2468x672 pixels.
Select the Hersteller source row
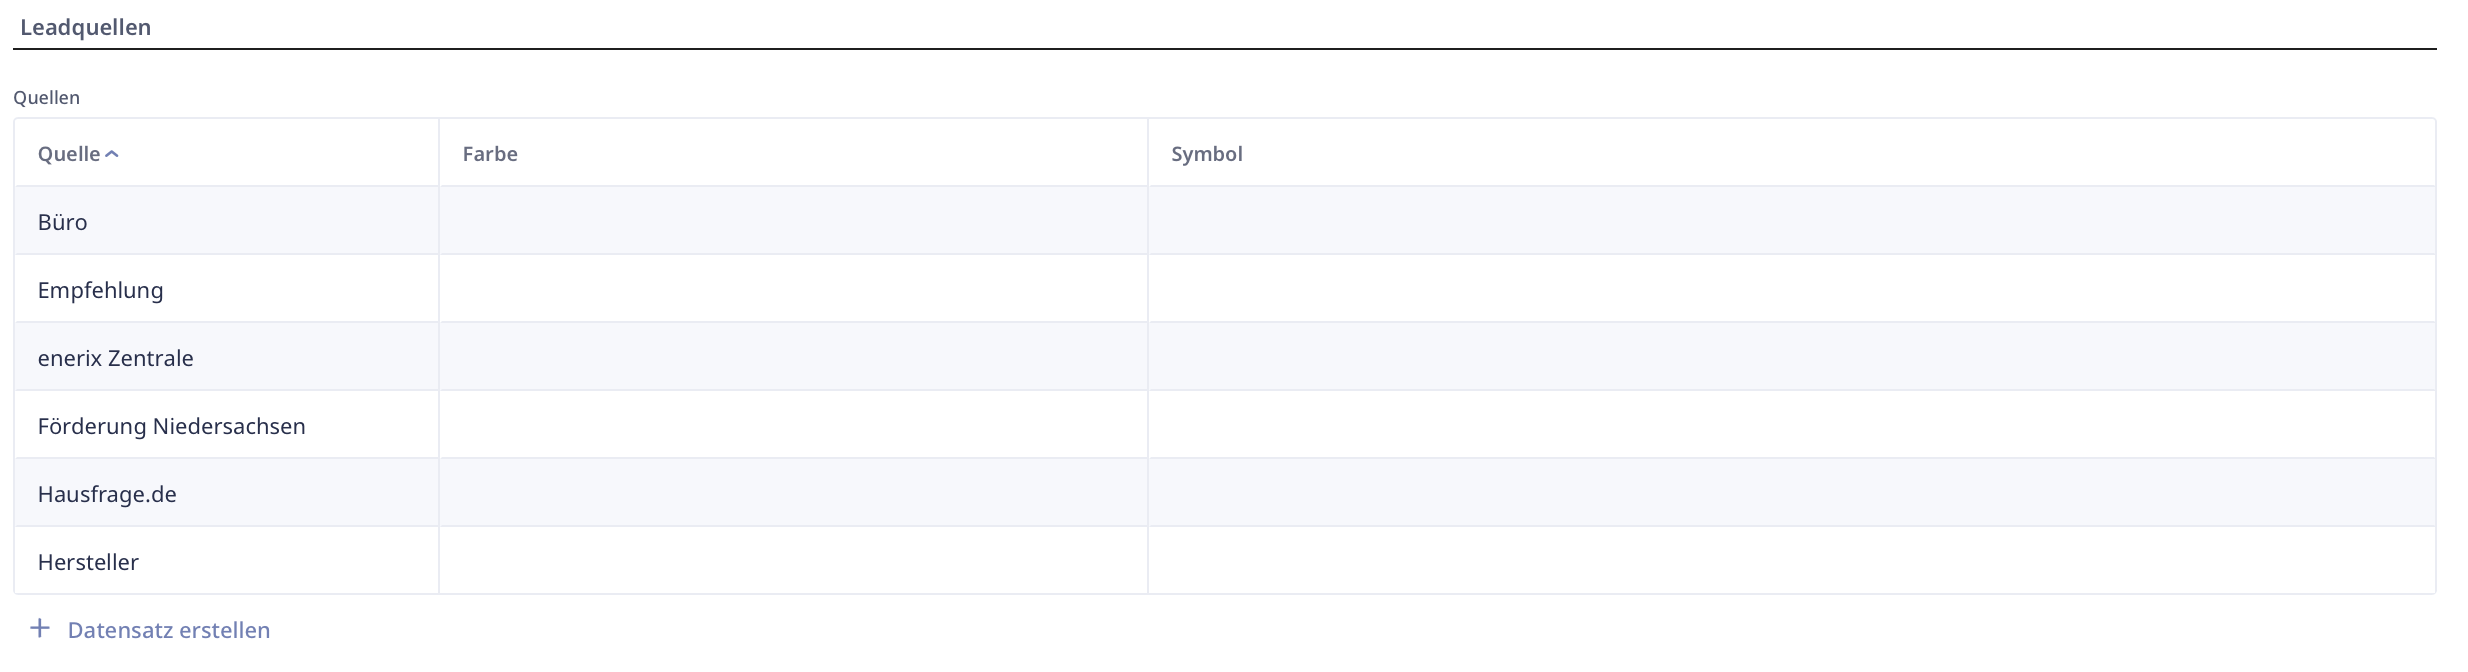88,562
